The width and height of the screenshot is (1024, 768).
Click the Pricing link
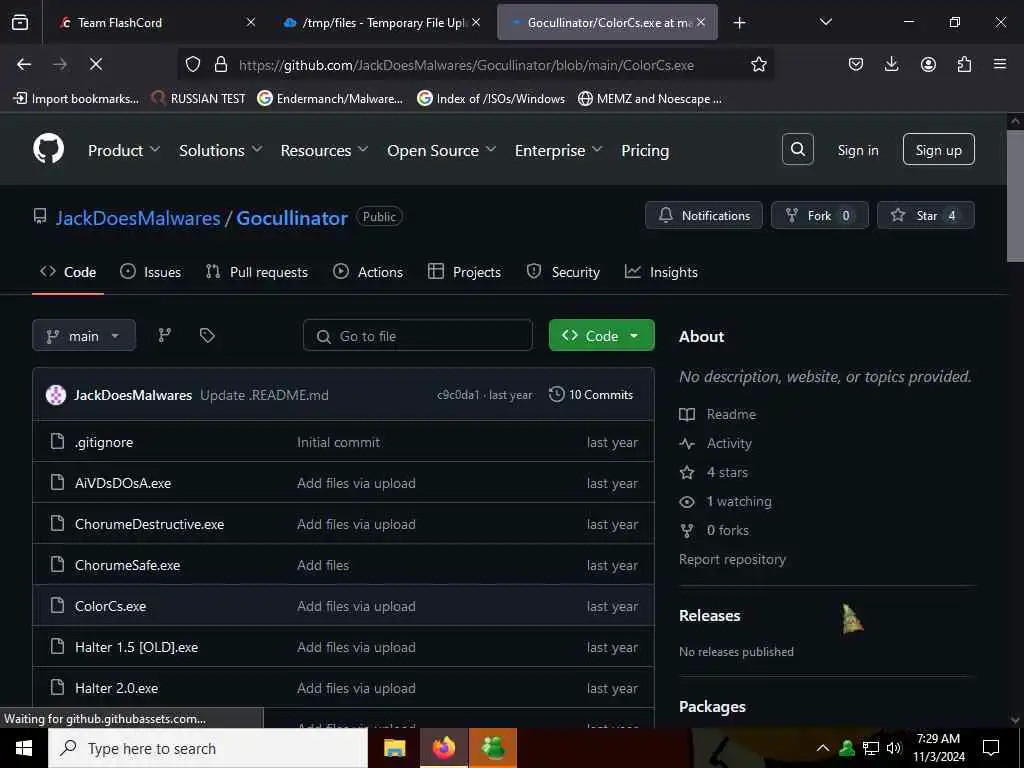tap(645, 150)
